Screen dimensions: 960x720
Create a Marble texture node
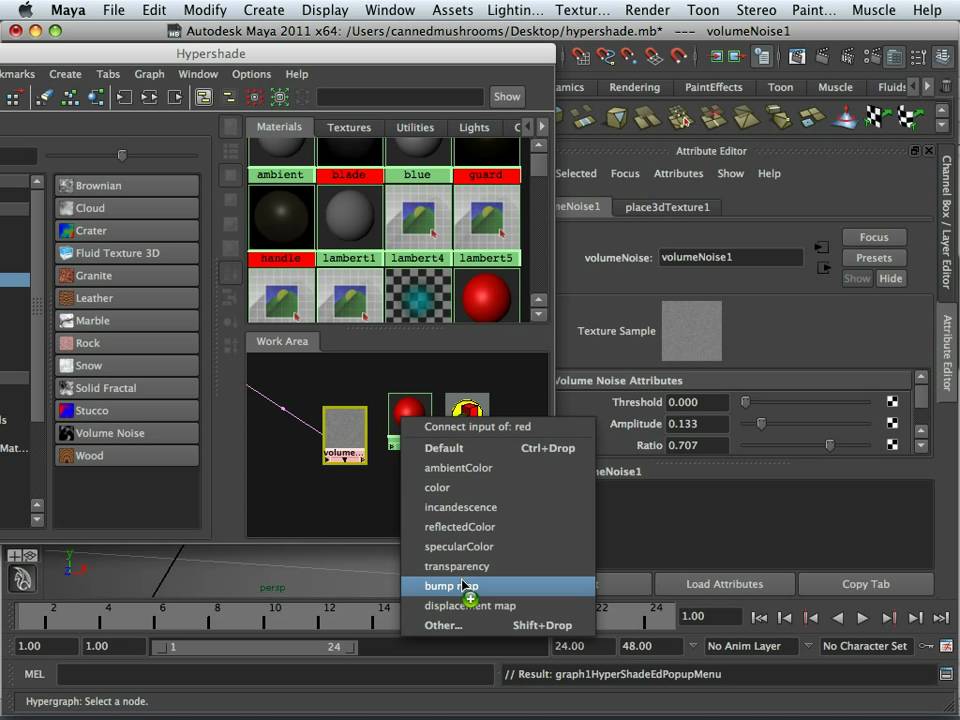[127, 320]
